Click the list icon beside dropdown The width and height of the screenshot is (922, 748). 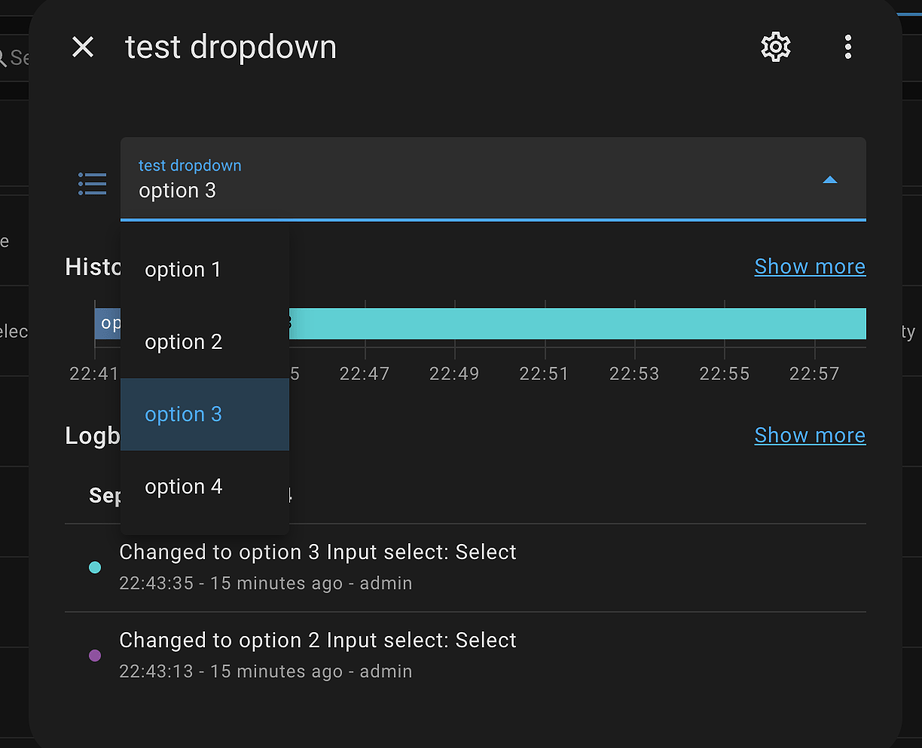92,183
